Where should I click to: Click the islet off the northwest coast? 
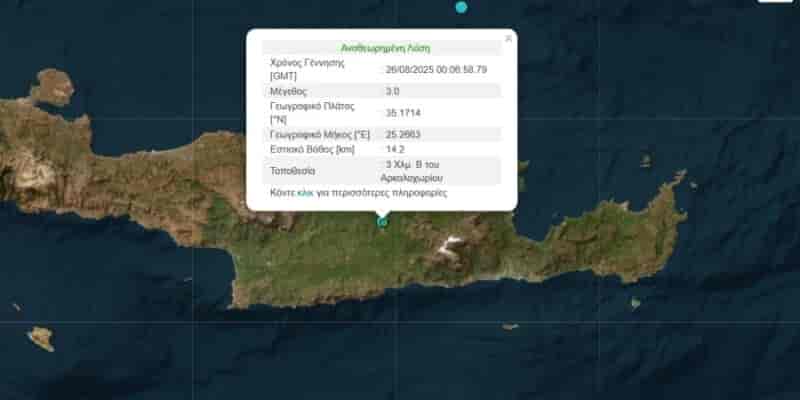click(x=53, y=87)
